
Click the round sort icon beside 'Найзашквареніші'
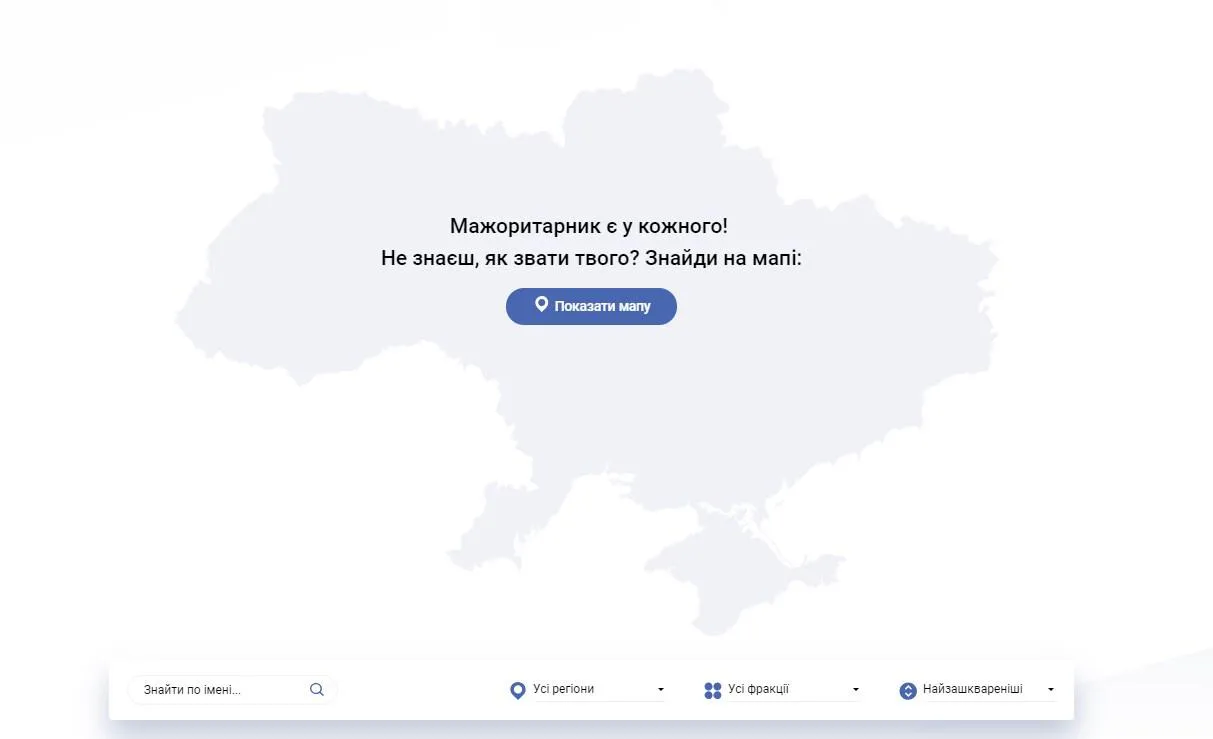point(907,690)
